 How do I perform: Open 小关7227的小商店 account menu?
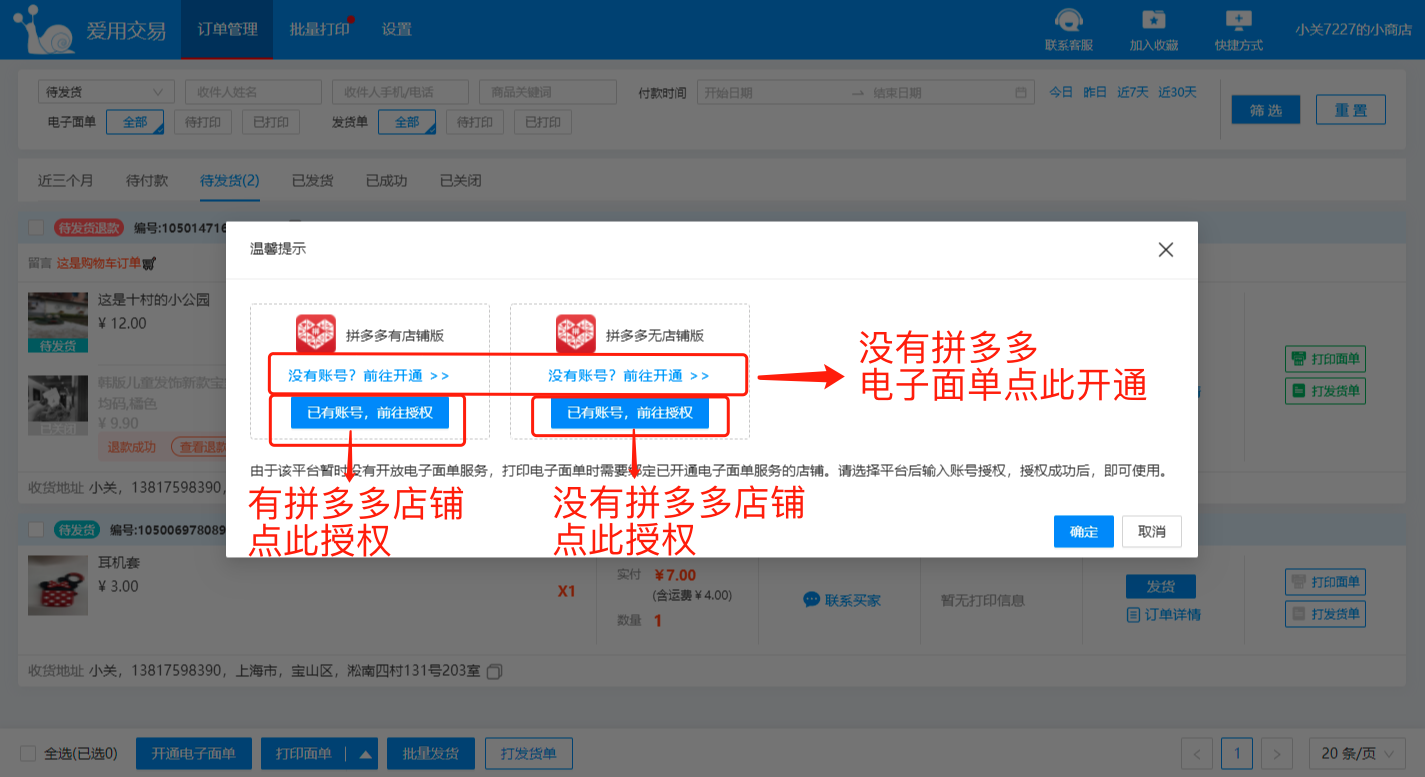click(1353, 30)
